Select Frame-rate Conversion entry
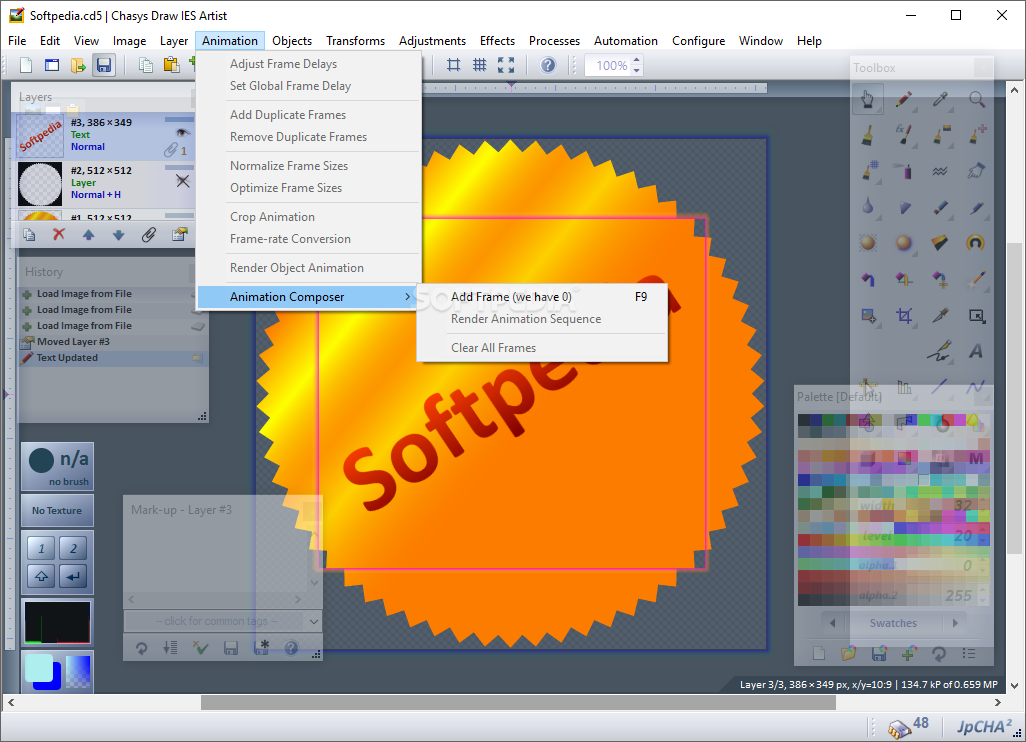1026x742 pixels. point(308,239)
